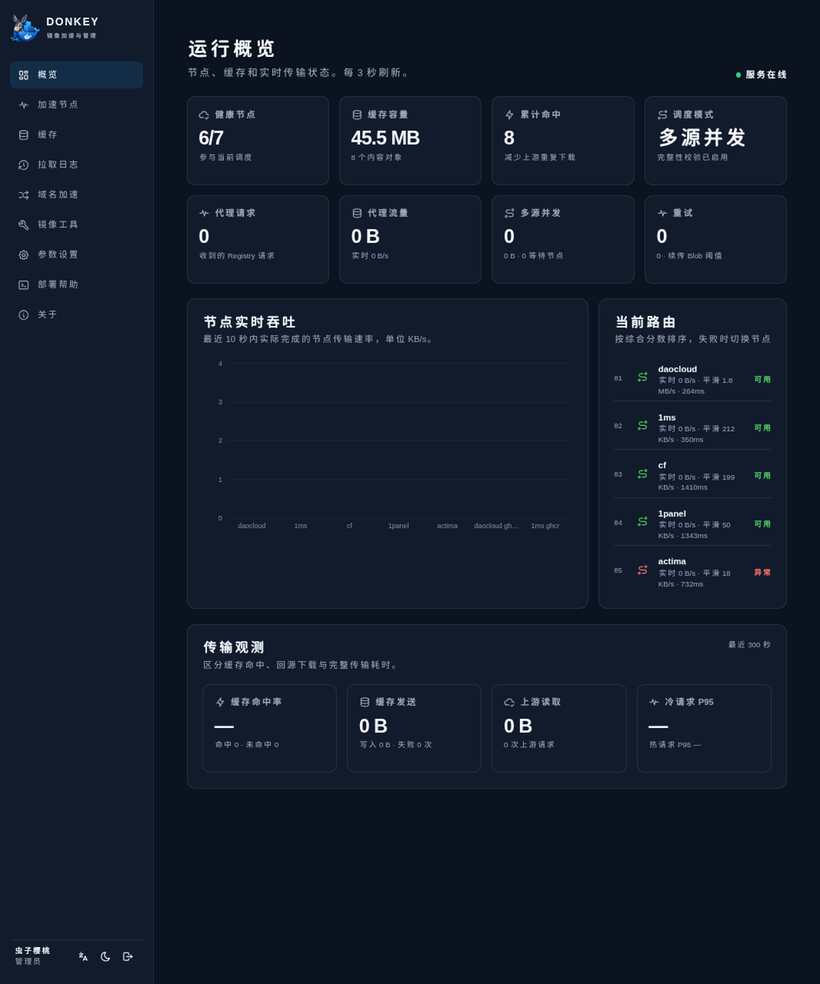The height and width of the screenshot is (984, 820).
Task: Click the Donkey logo icon
Action: point(25,28)
